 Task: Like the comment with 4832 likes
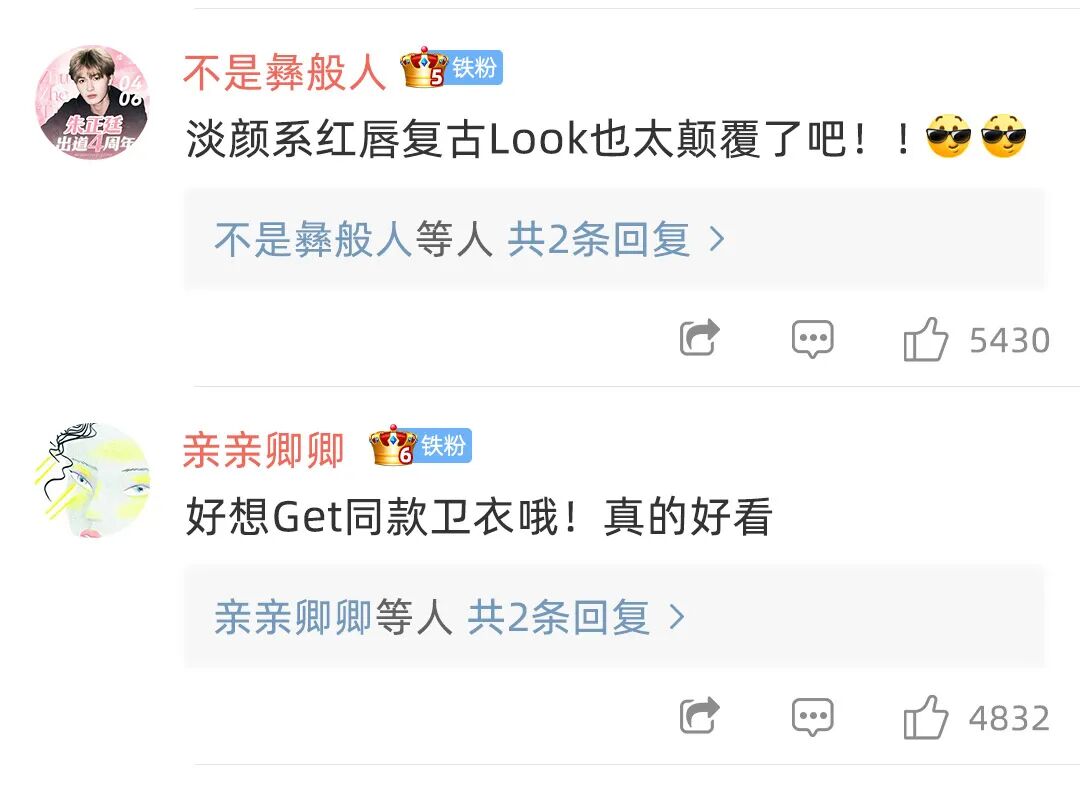[x=925, y=717]
